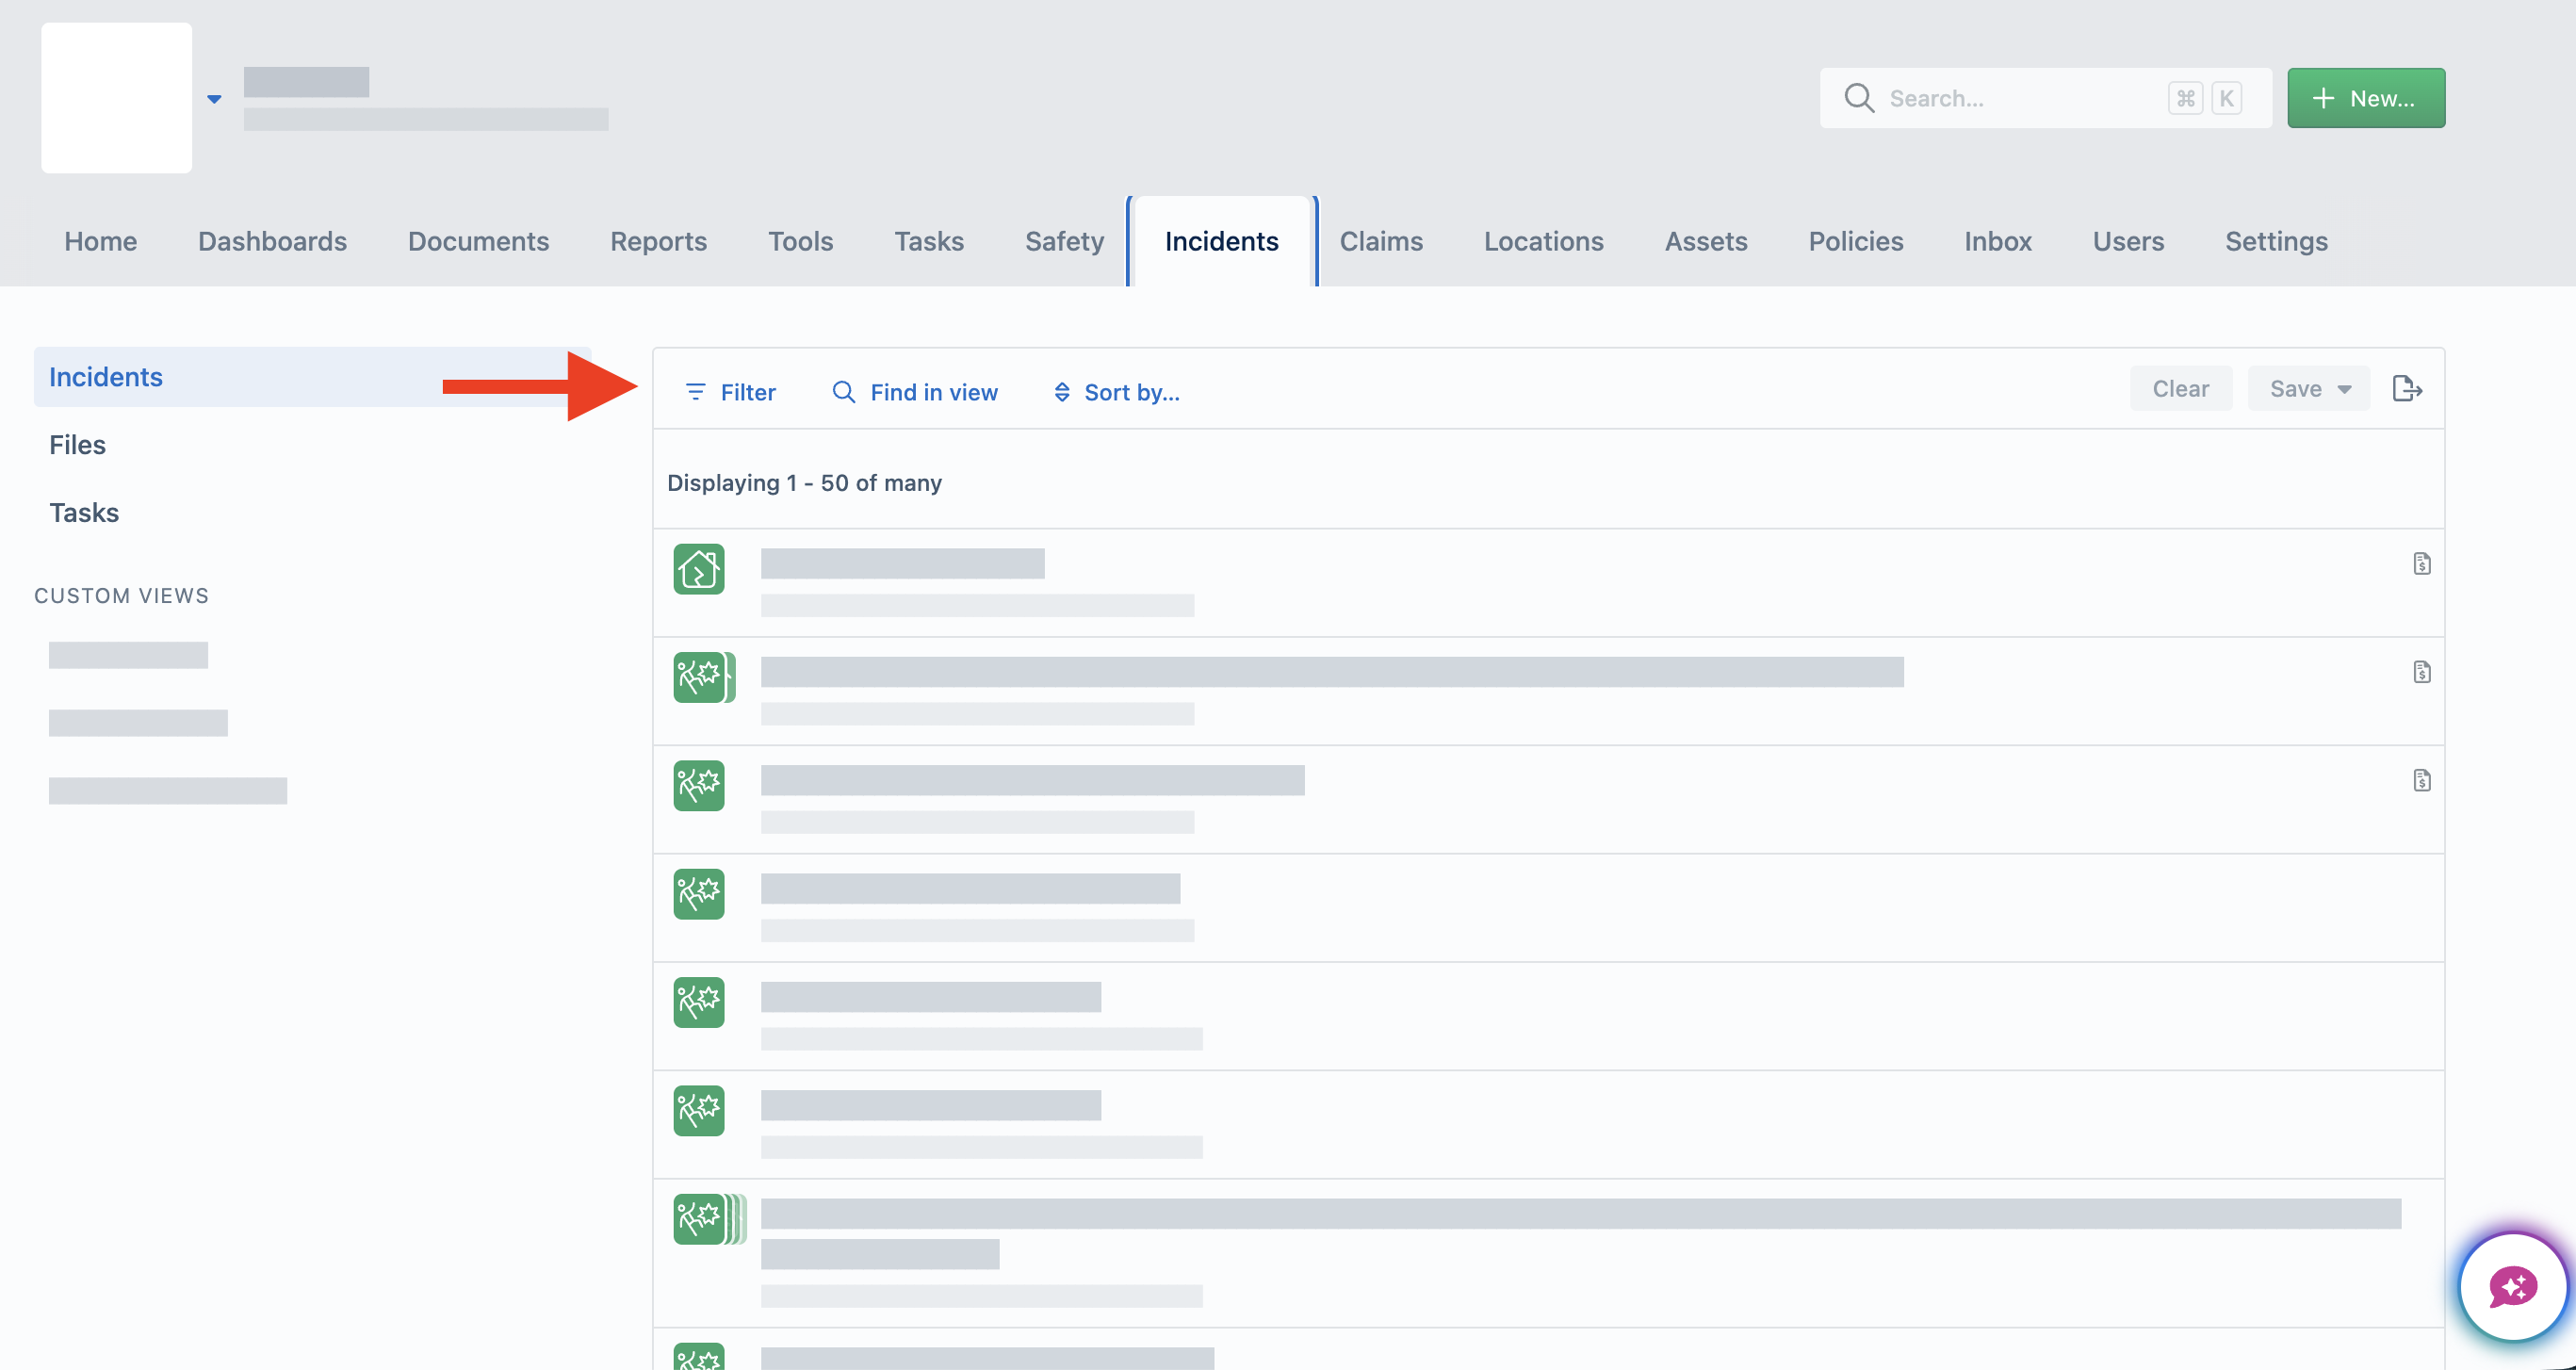
Task: Click into the Search... field
Action: coord(2044,98)
